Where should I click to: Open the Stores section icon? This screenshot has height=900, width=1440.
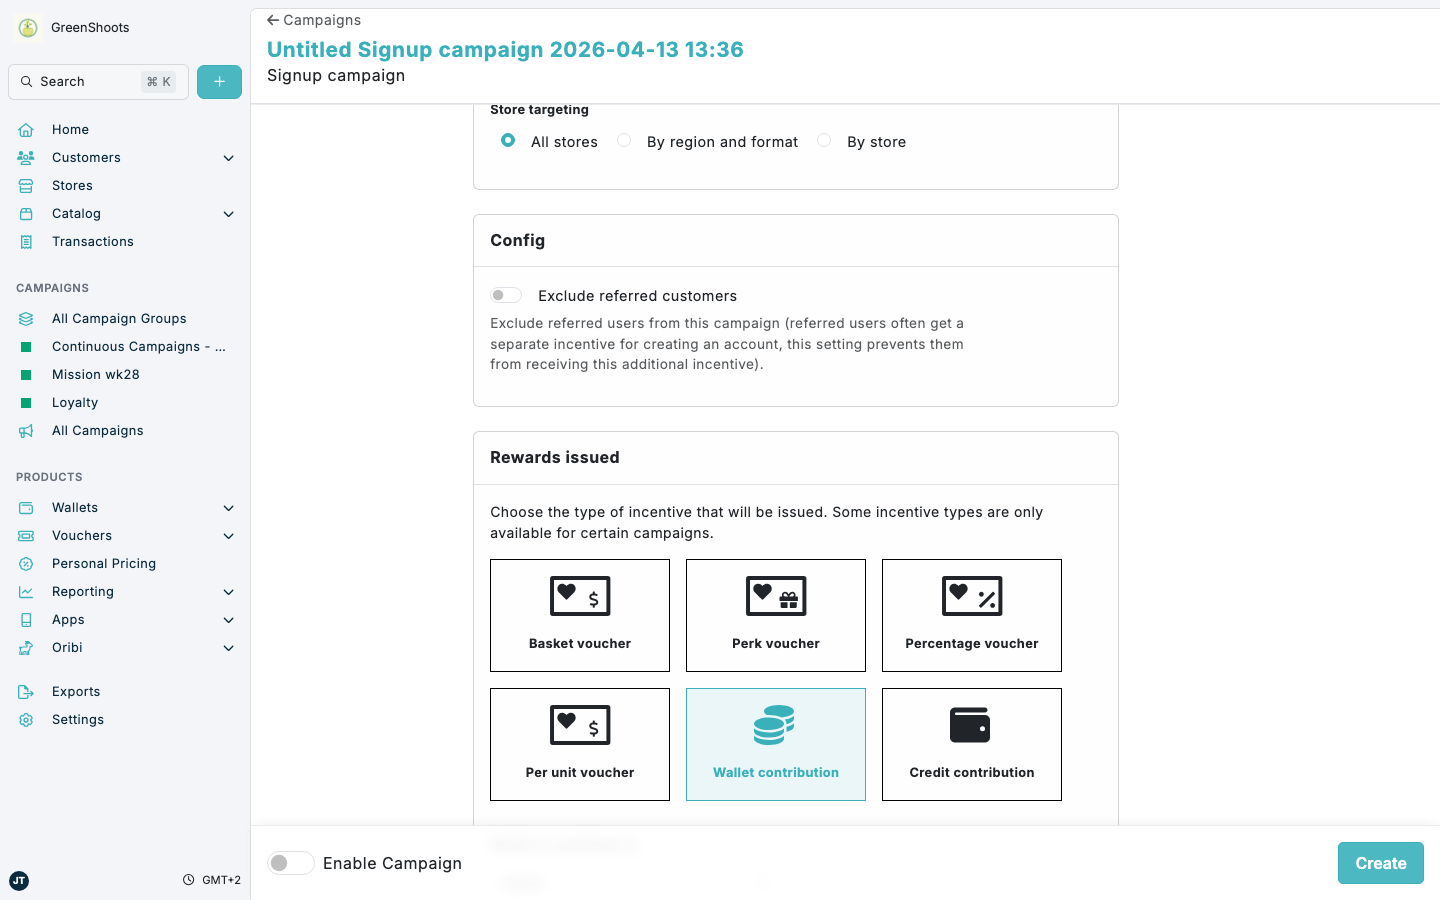click(x=26, y=185)
